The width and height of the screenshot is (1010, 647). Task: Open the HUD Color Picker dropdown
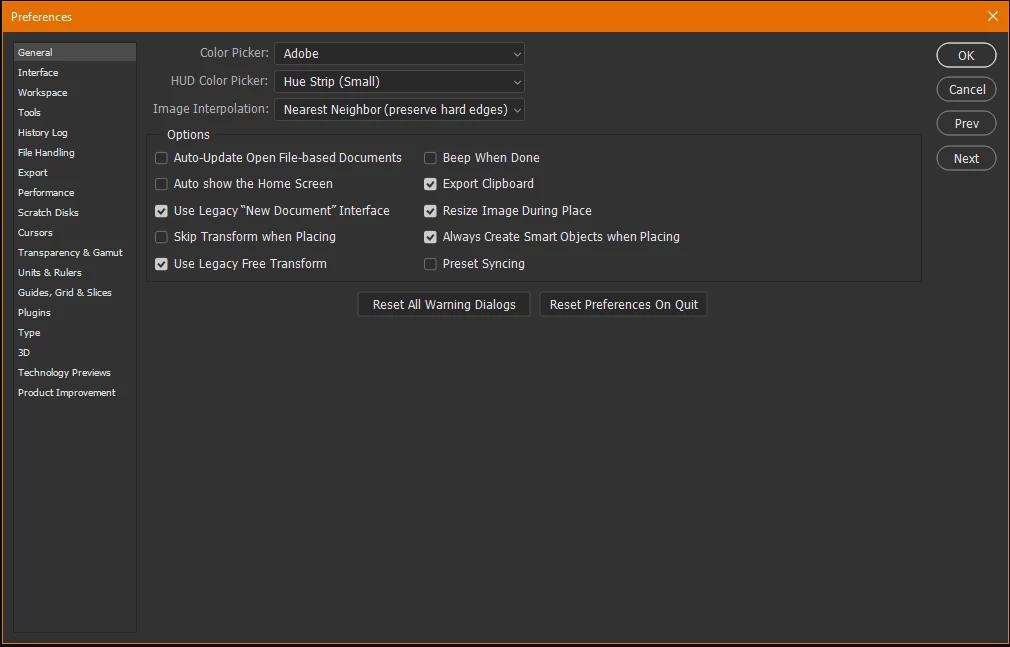(x=399, y=82)
